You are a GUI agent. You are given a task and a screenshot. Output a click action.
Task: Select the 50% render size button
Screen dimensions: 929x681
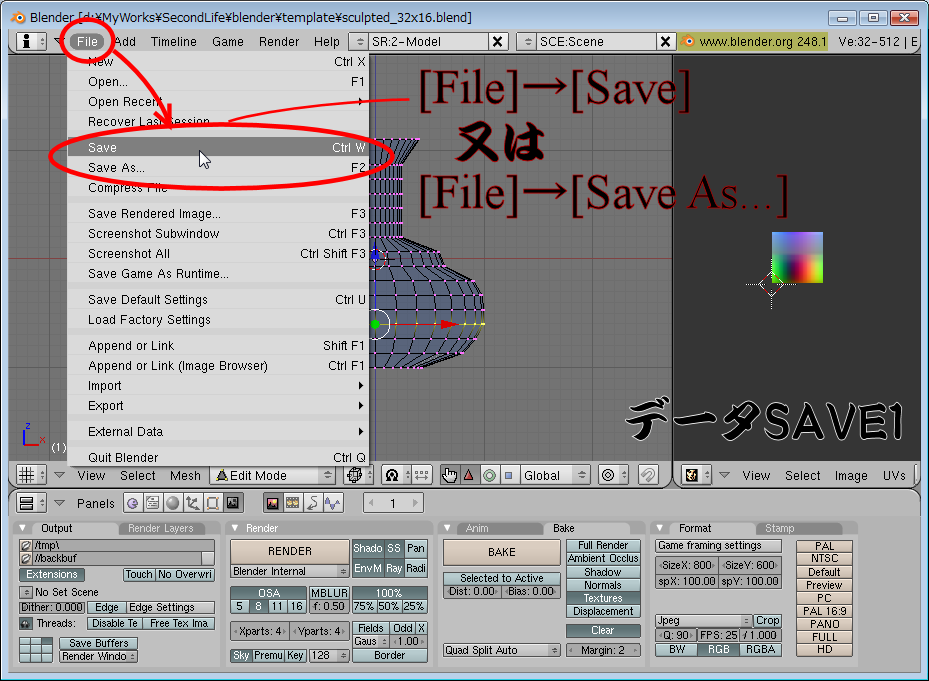(389, 606)
